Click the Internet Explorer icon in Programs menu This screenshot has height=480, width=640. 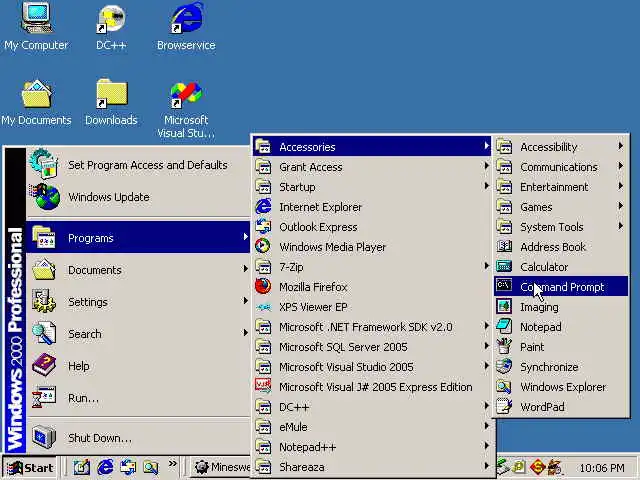263,207
